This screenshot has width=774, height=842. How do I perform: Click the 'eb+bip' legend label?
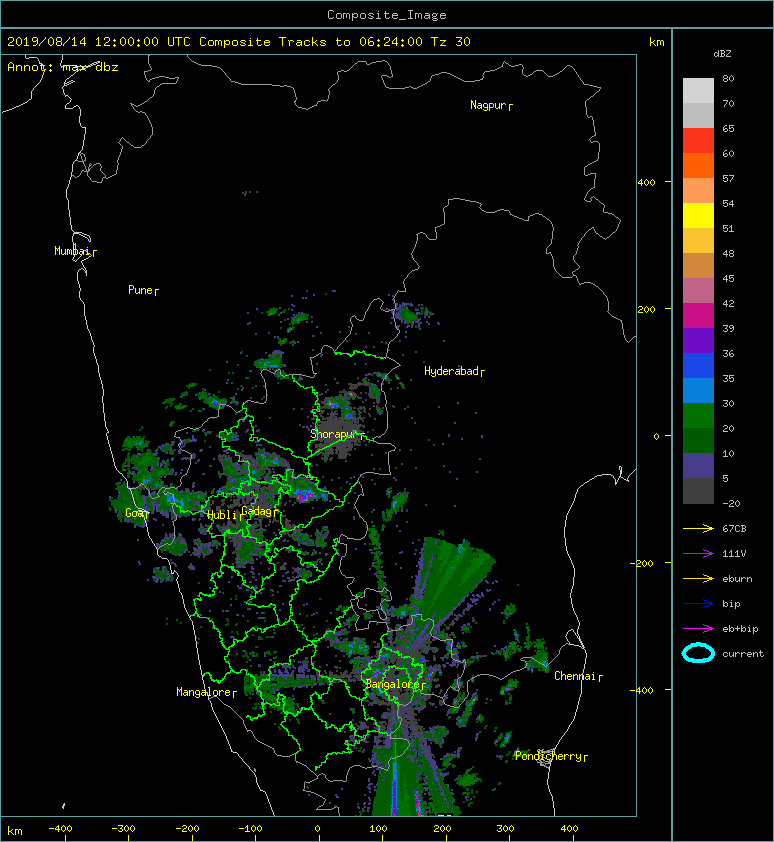pos(740,629)
